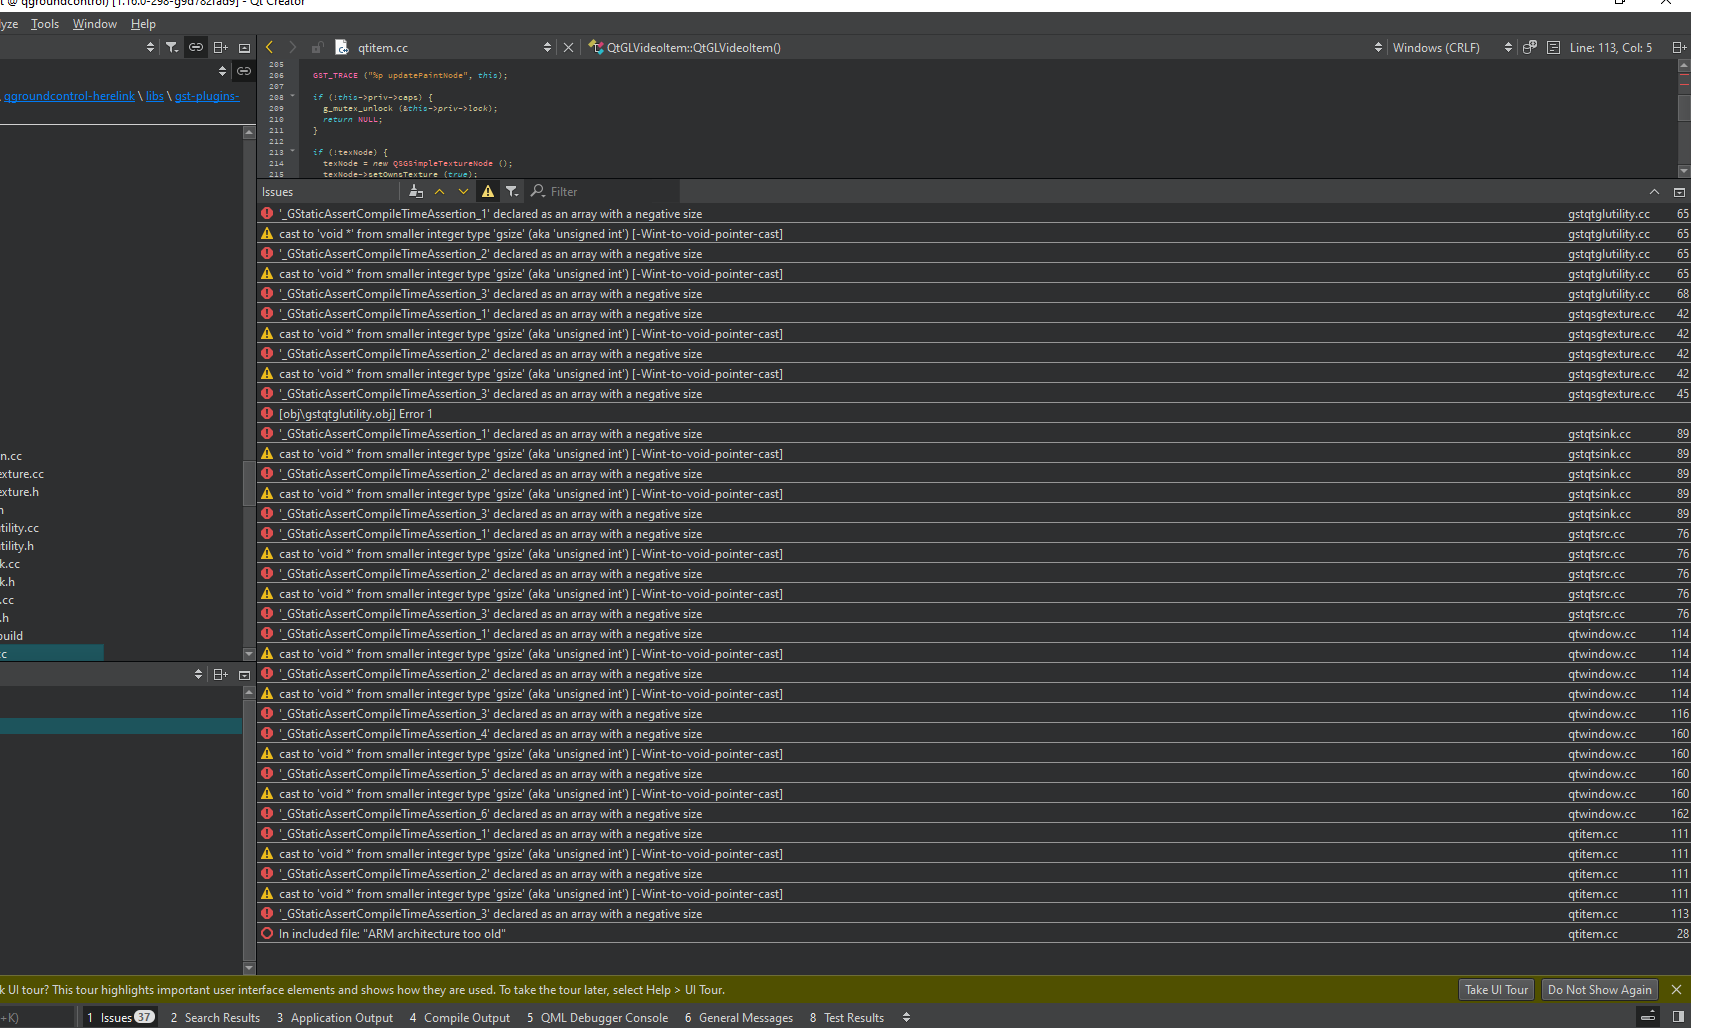This screenshot has width=1712, height=1028.
Task: Toggle the file lock icon next to qtitem.cc
Action: pyautogui.click(x=317, y=47)
